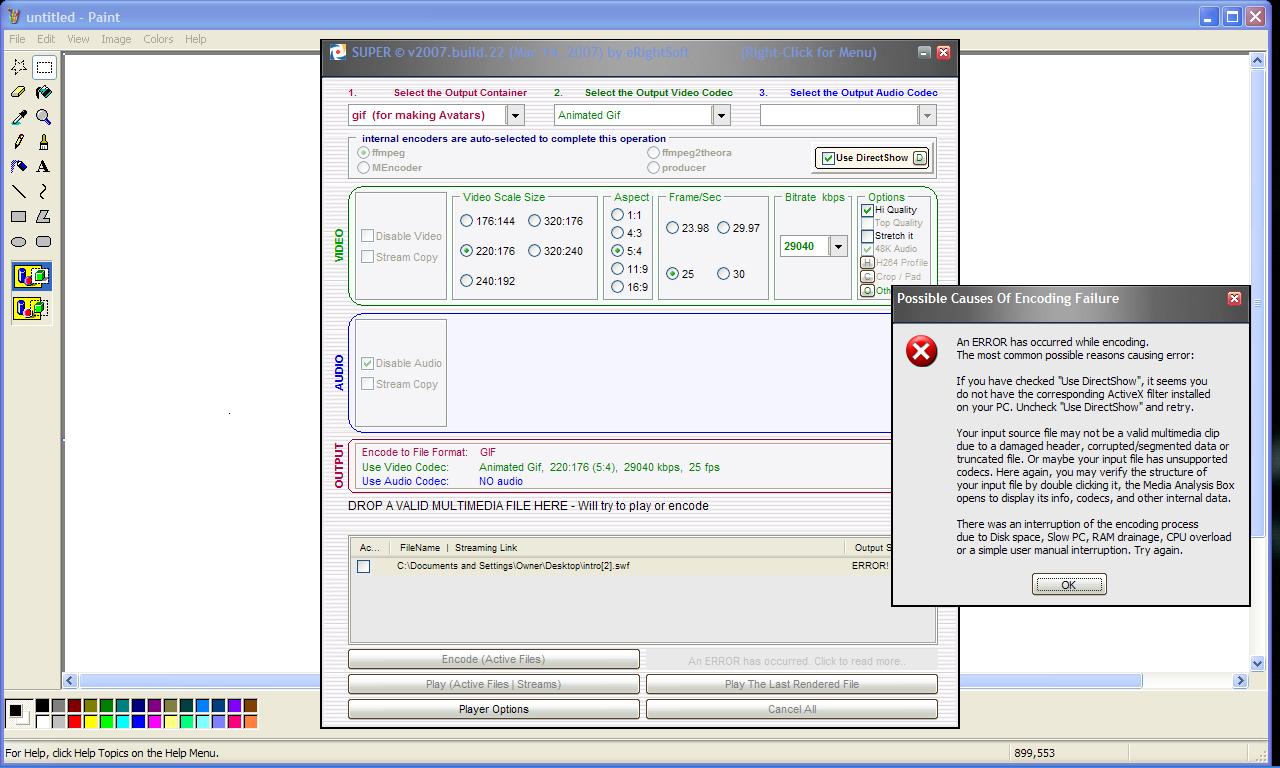Viewport: 1280px width, 768px height.
Task: Choose the Ellipse shape tool
Action: (18, 242)
